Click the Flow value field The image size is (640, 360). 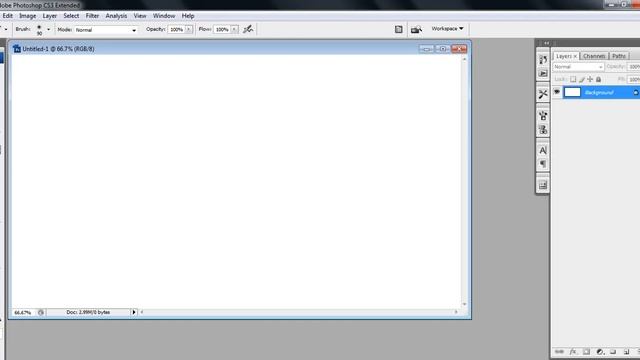pos(222,29)
